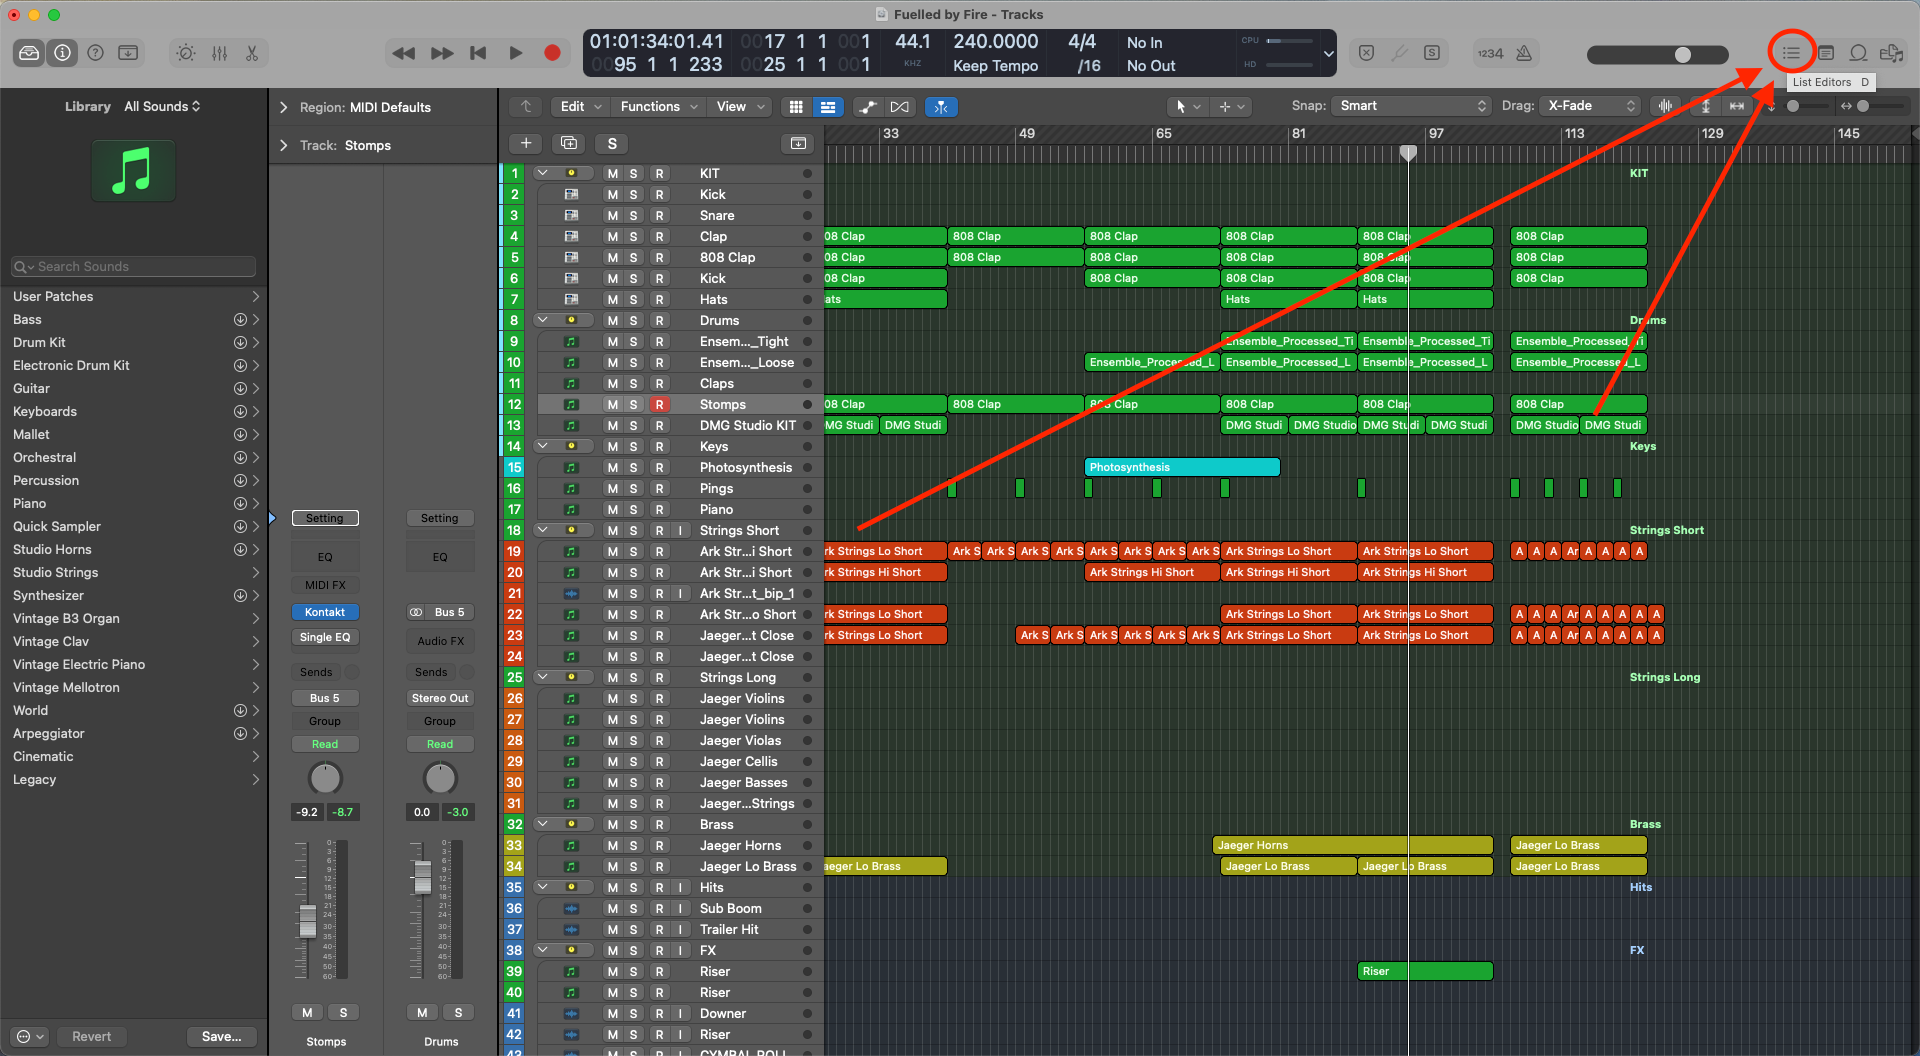Toggle the Library panel button
Viewport: 1920px width, 1056px height.
tap(29, 53)
